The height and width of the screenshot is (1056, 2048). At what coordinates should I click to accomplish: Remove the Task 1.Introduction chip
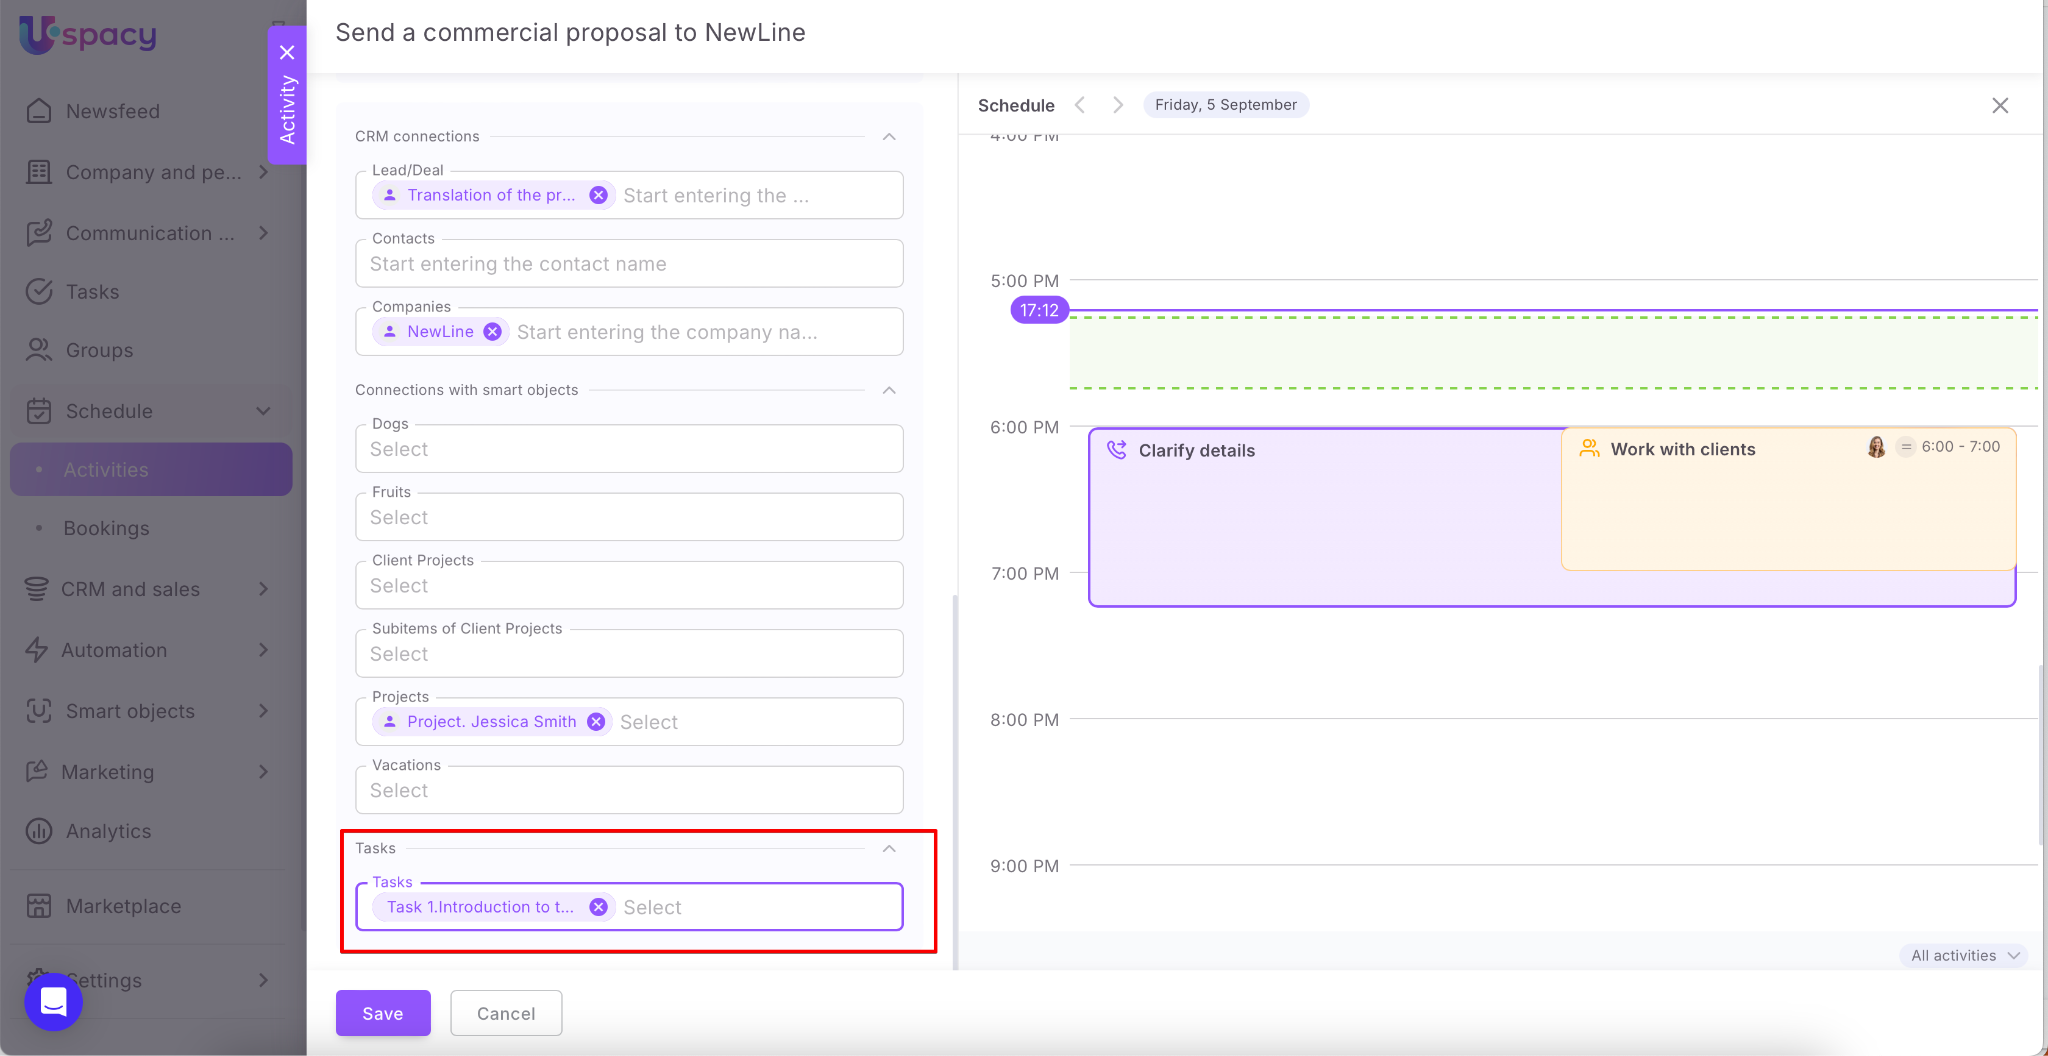click(598, 907)
